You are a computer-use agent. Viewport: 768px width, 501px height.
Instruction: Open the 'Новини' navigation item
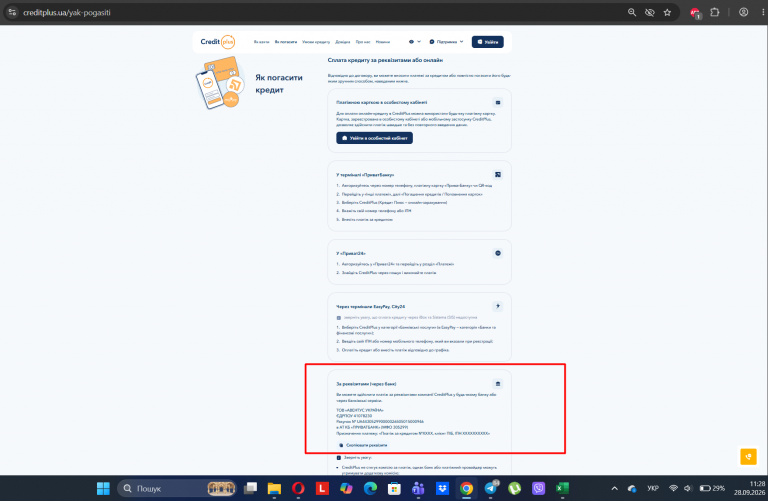[383, 42]
